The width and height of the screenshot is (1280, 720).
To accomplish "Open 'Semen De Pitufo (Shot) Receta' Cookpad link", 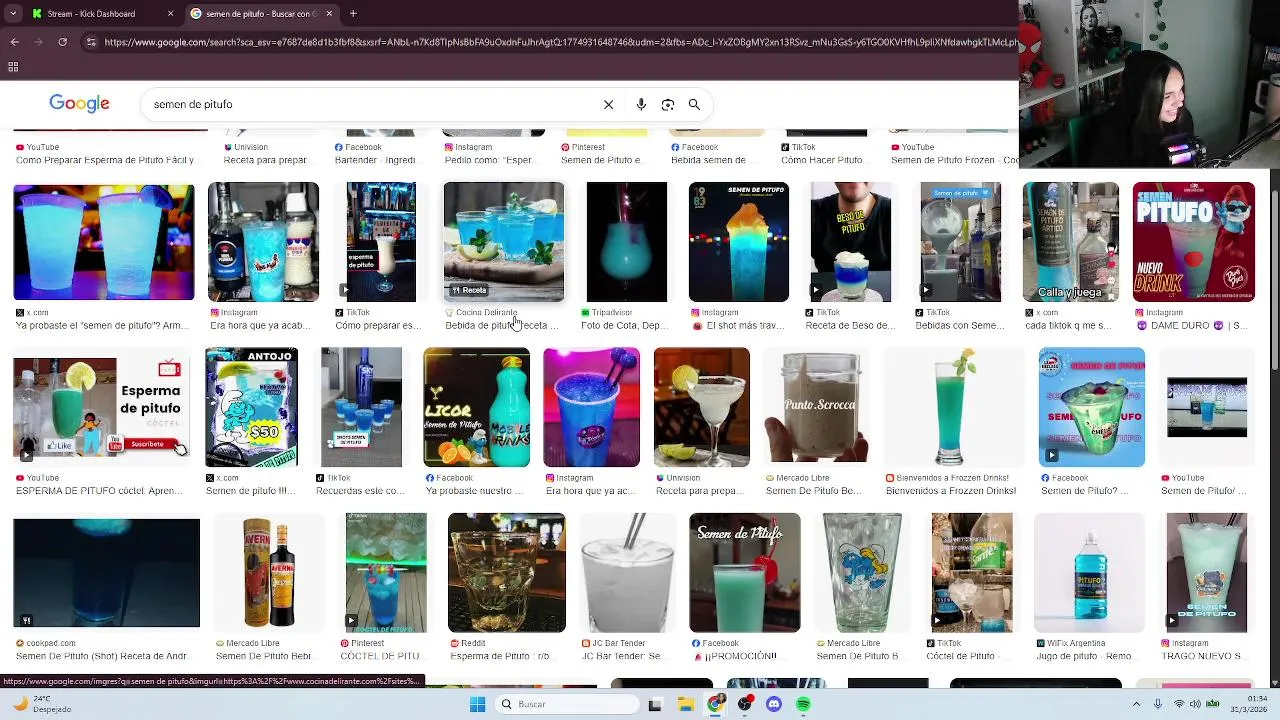I will pyautogui.click(x=101, y=657).
